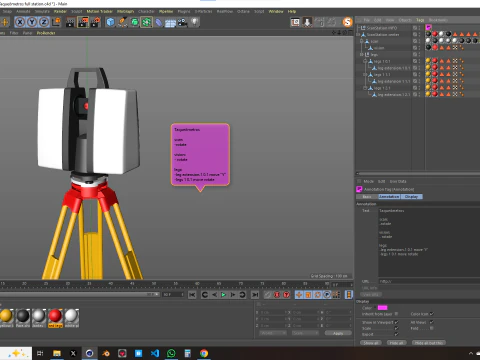480x360 pixels.
Task: Switch to the Display tab
Action: 411,197
